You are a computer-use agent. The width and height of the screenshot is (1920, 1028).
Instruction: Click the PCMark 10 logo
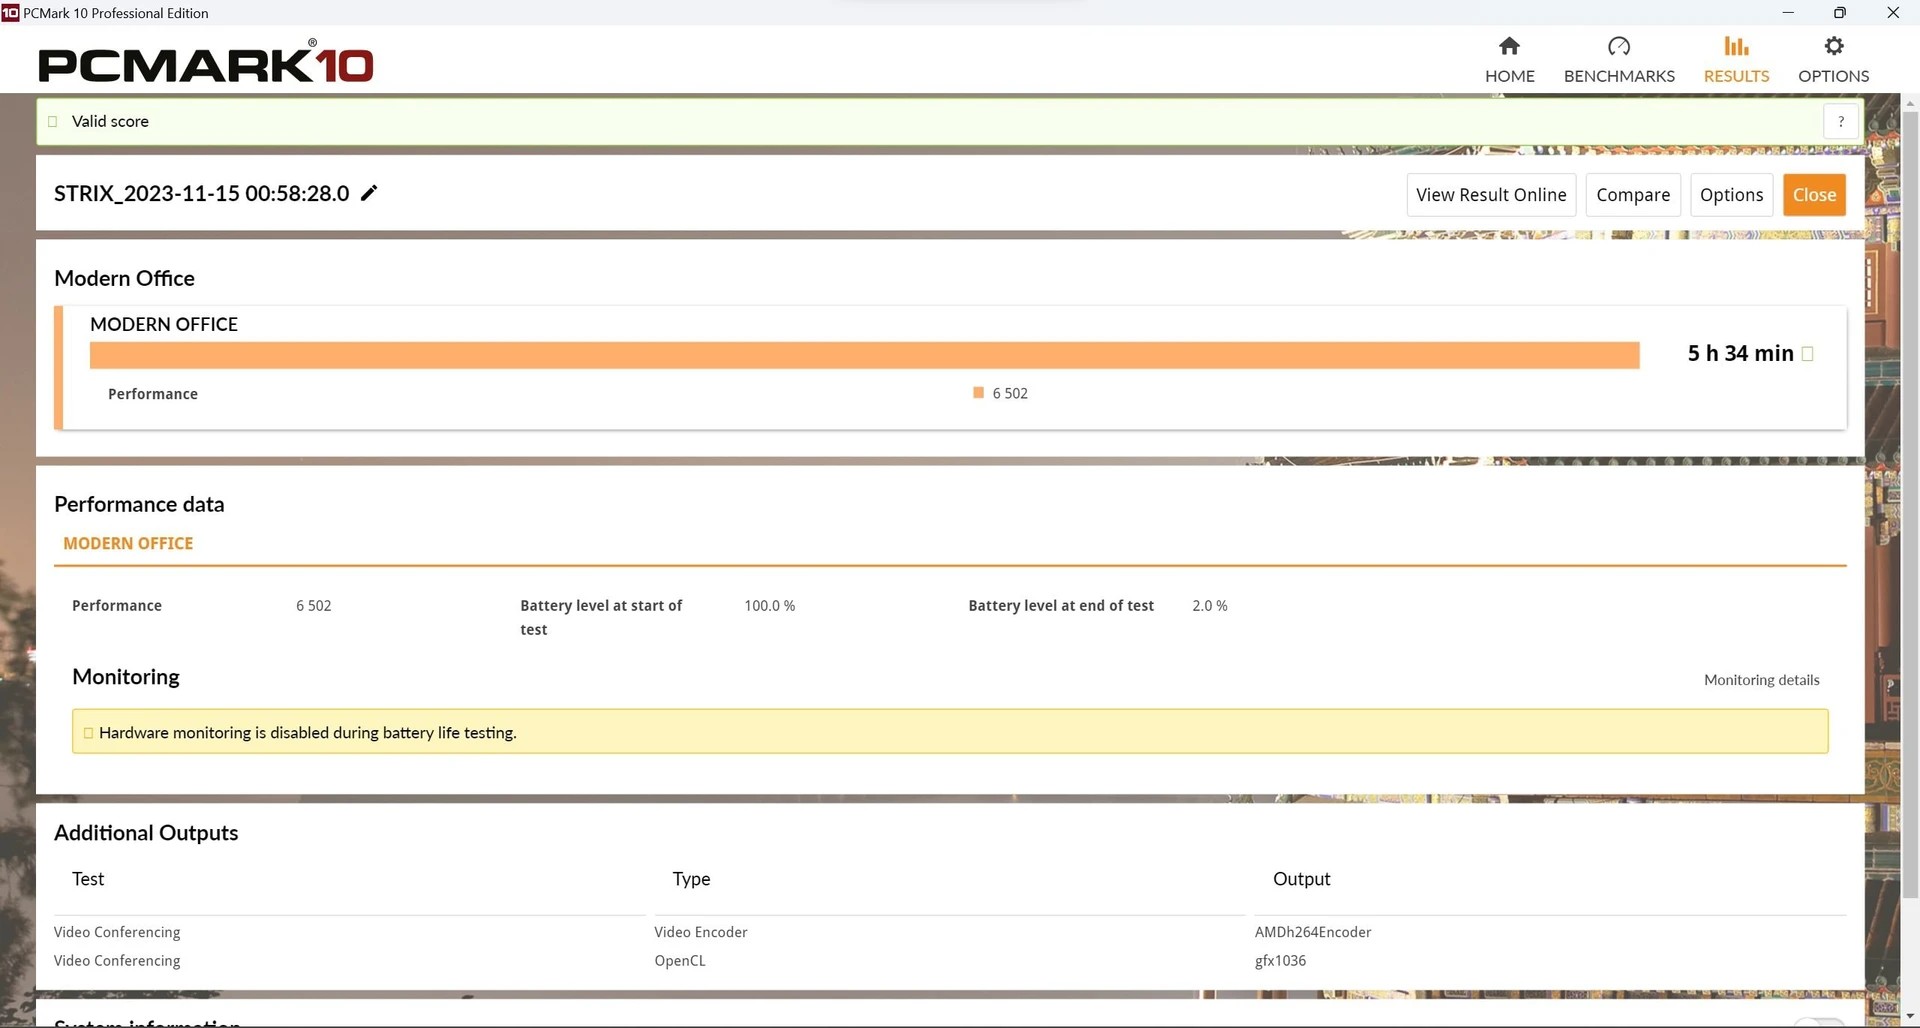[x=206, y=64]
